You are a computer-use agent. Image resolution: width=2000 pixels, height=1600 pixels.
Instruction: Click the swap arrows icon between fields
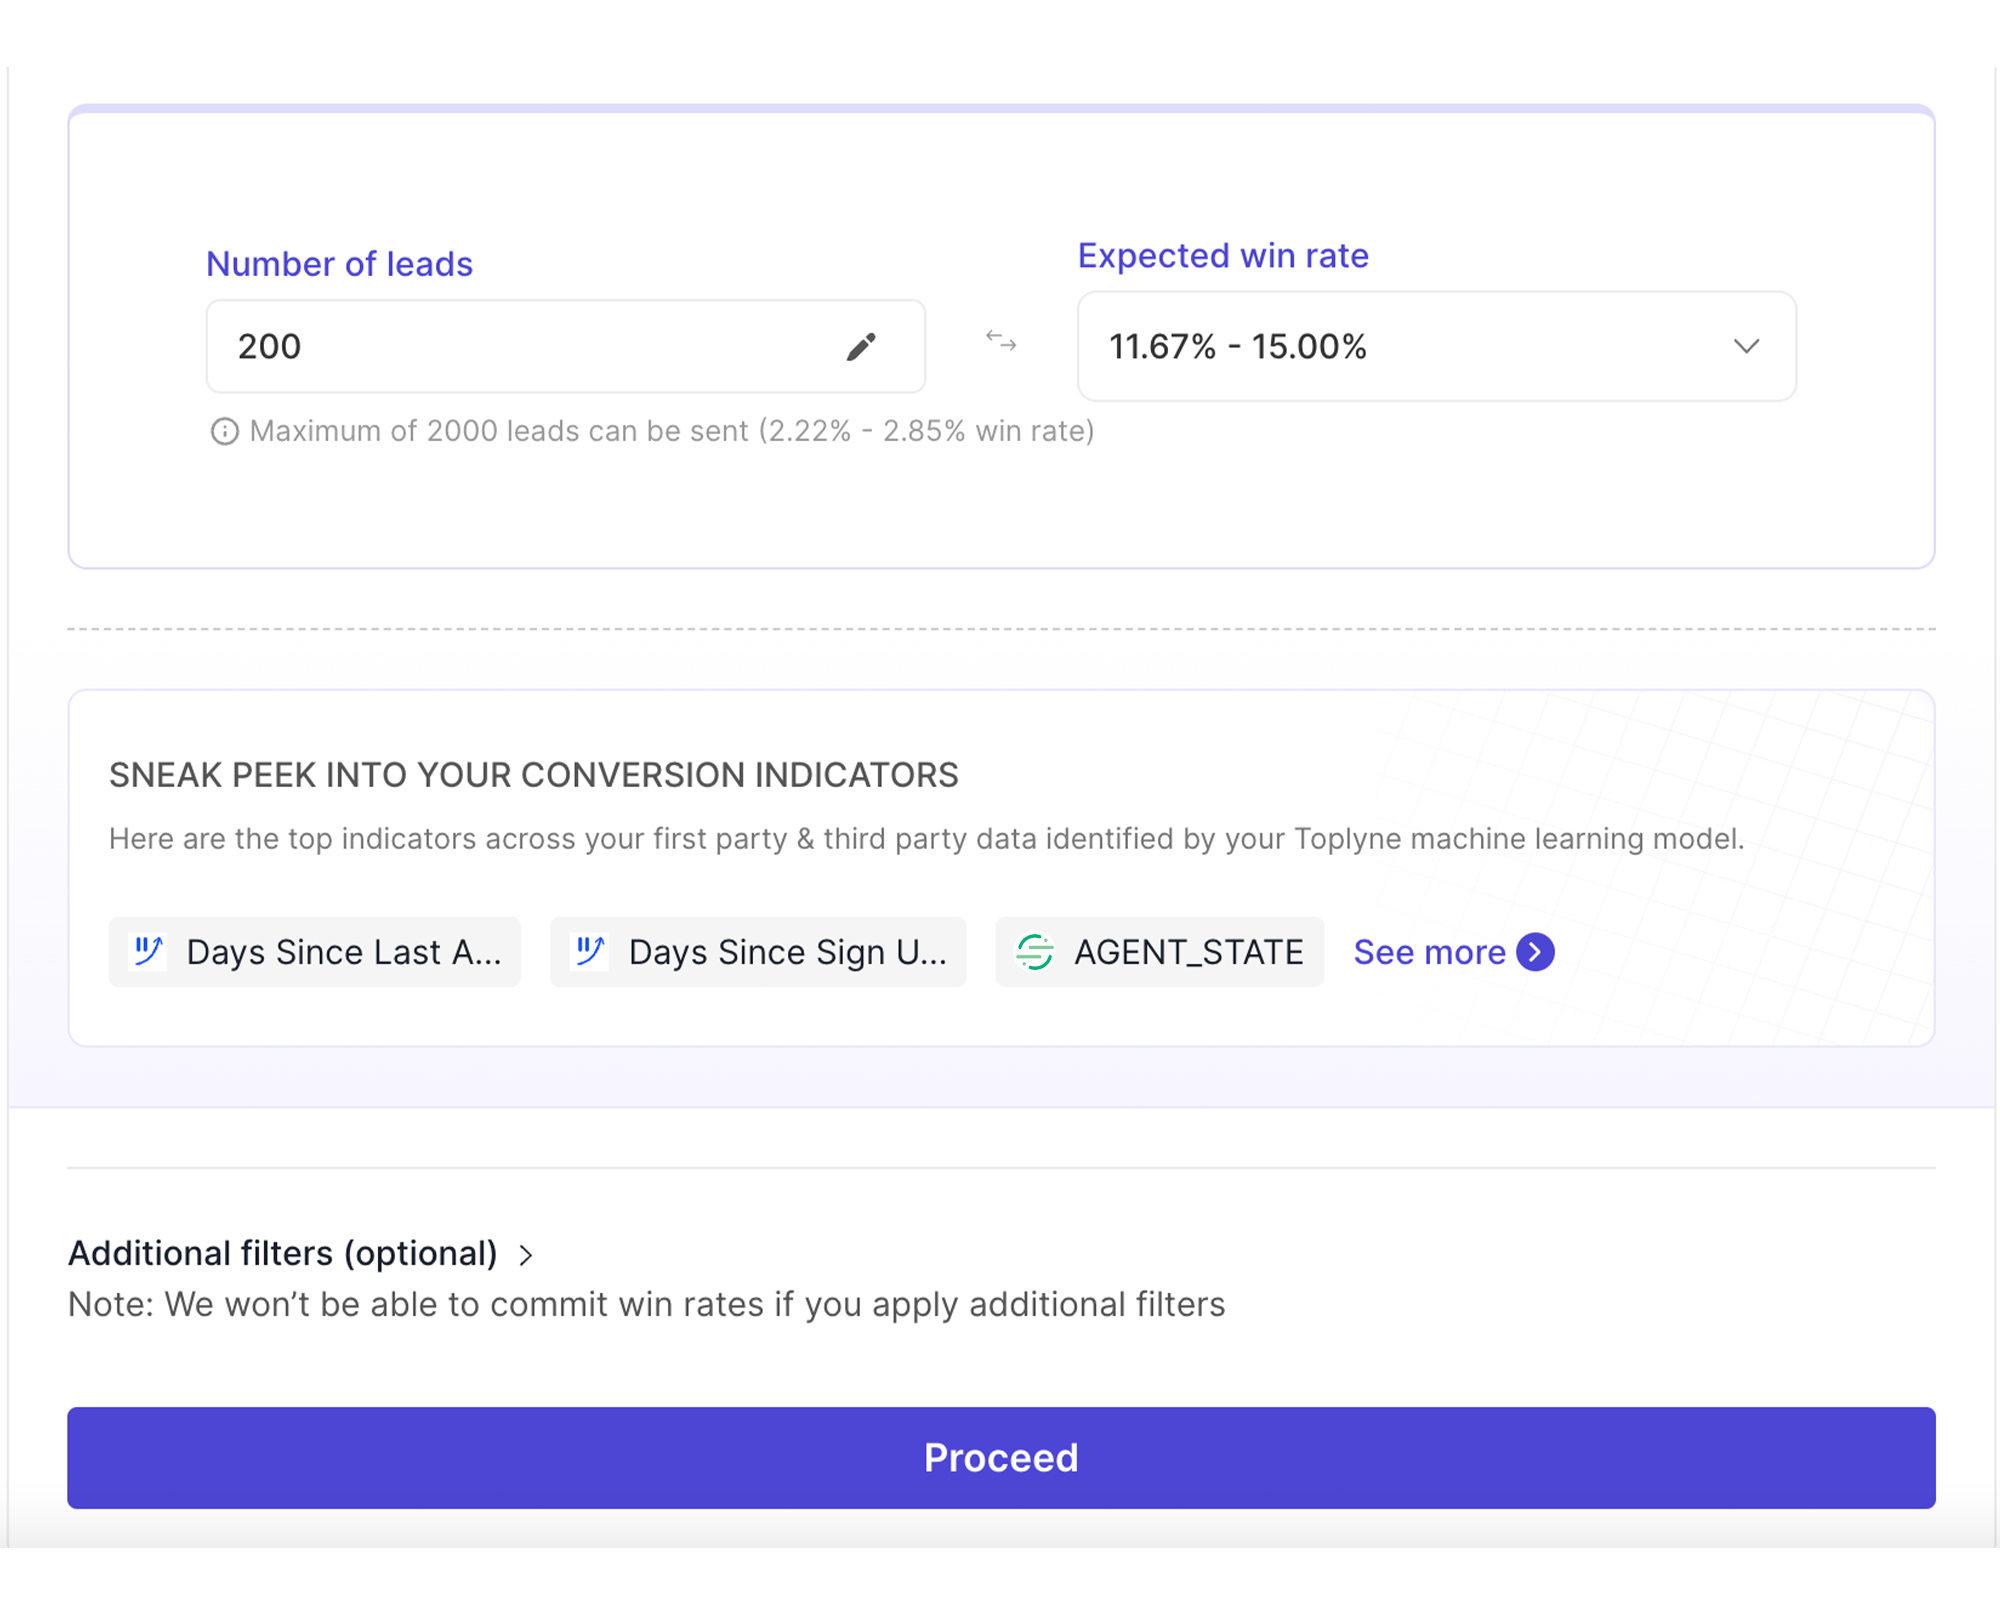tap(1001, 342)
